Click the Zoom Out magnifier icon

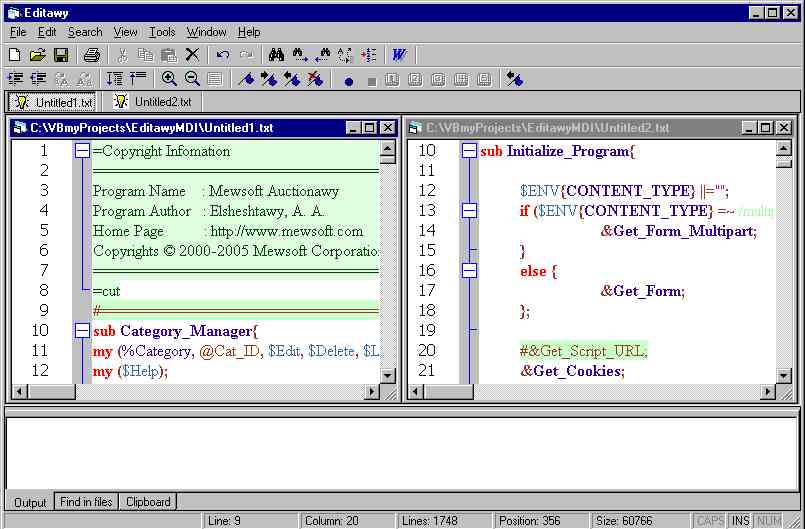click(x=192, y=79)
